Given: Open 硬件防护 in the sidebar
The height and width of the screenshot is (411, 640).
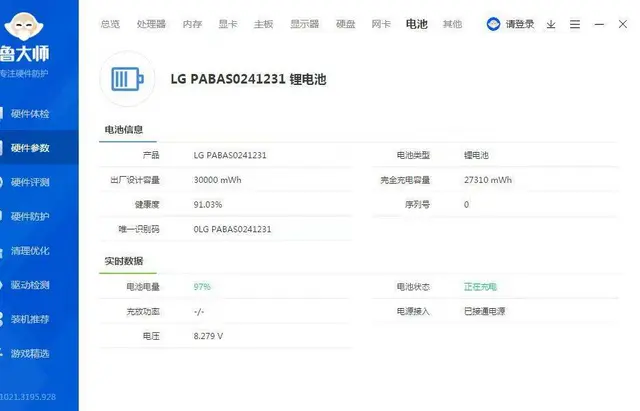Looking at the screenshot, I should (x=30, y=216).
